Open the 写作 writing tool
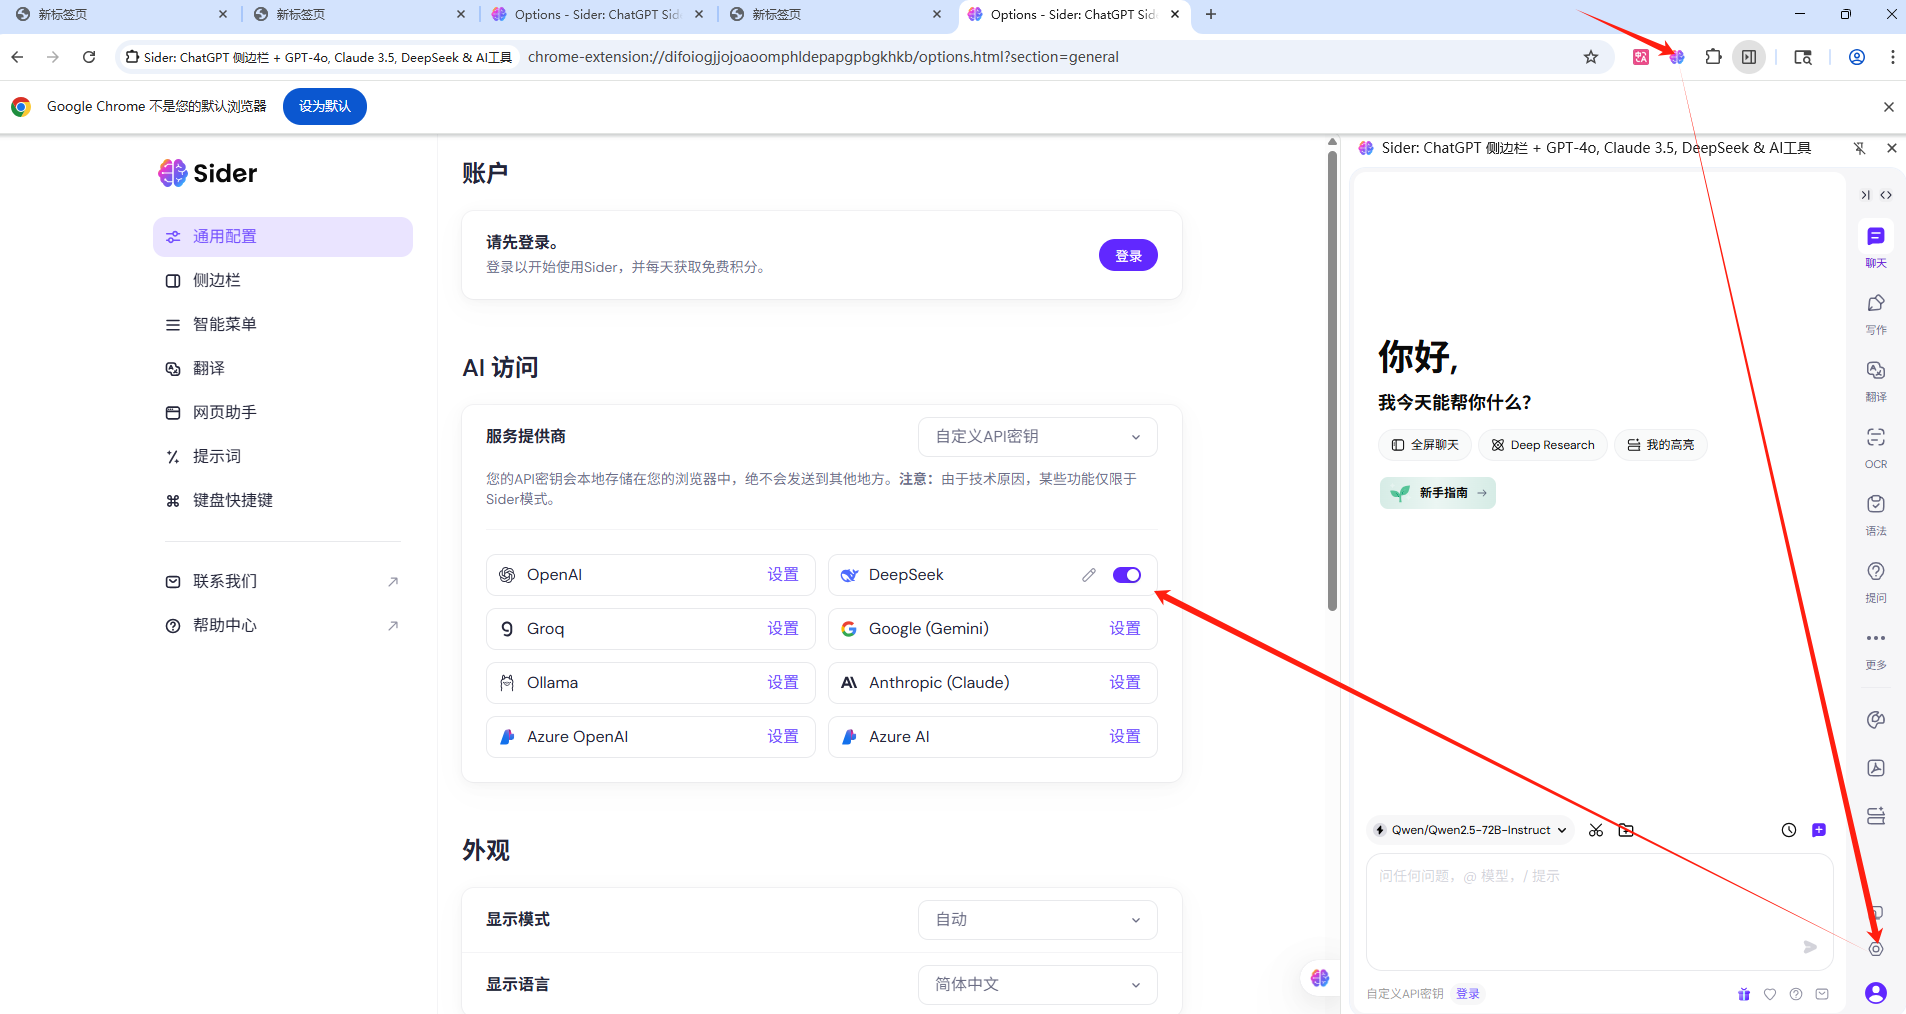This screenshot has height=1014, width=1906. tap(1875, 313)
